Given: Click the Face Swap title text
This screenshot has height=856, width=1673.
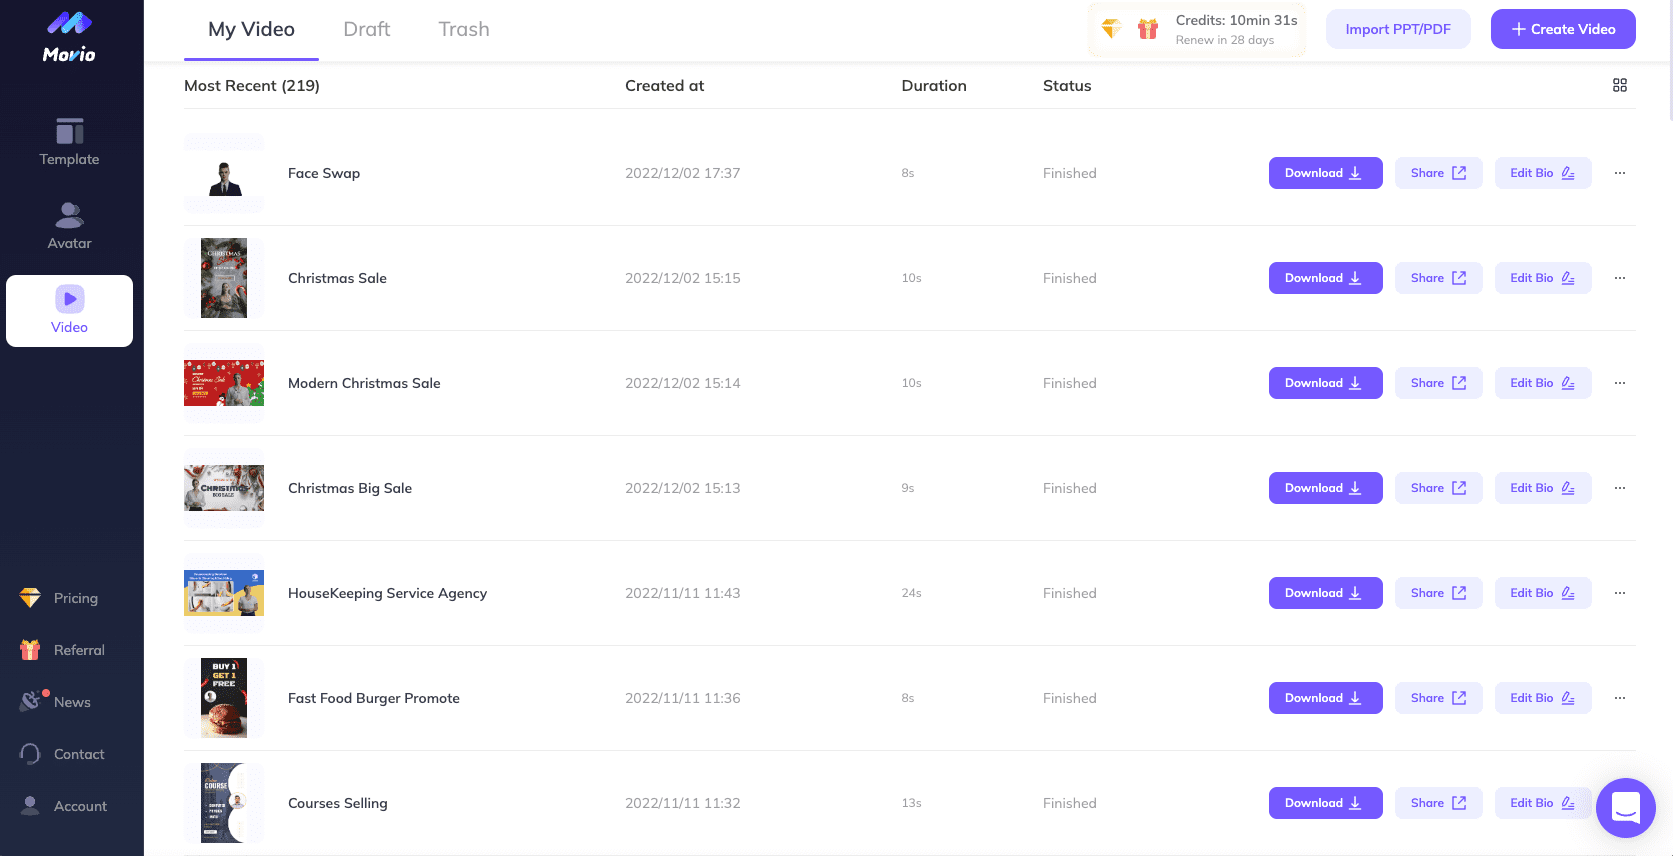Looking at the screenshot, I should tap(324, 173).
